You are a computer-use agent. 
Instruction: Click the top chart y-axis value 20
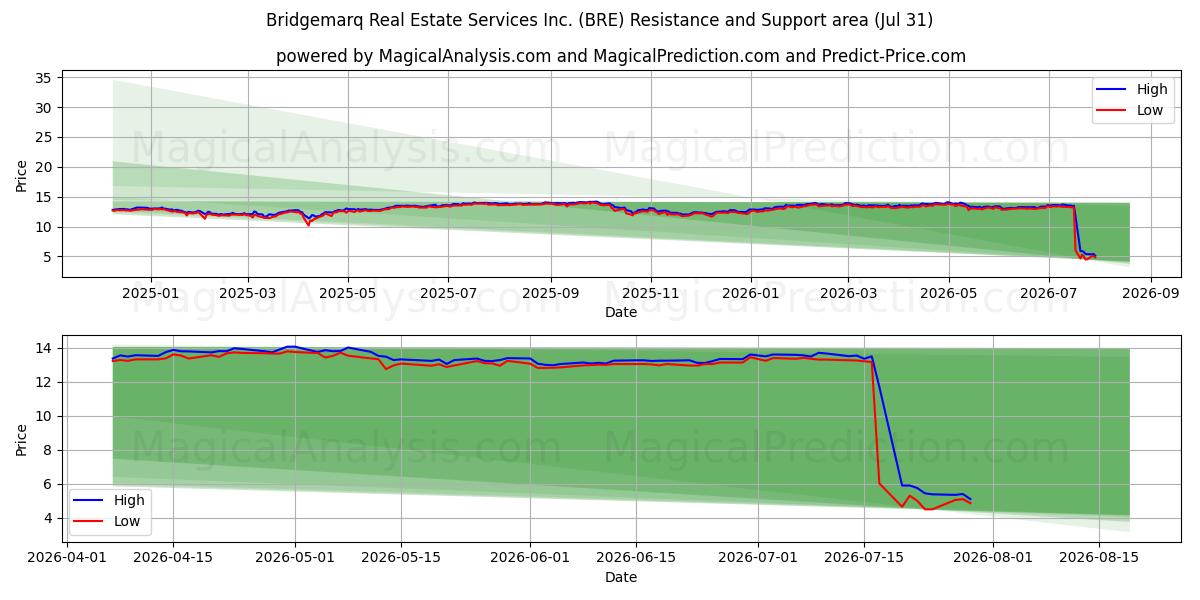[x=44, y=167]
